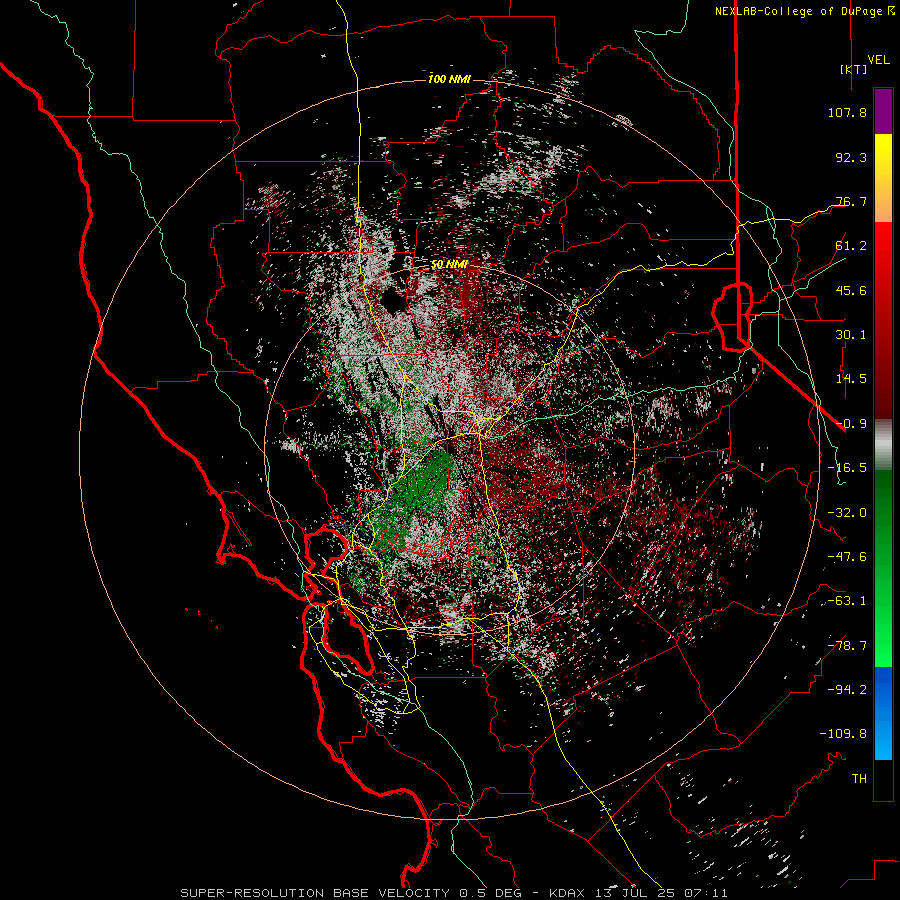This screenshot has height=900, width=900.
Task: Click the 92.3 legend value
Action: coord(851,157)
